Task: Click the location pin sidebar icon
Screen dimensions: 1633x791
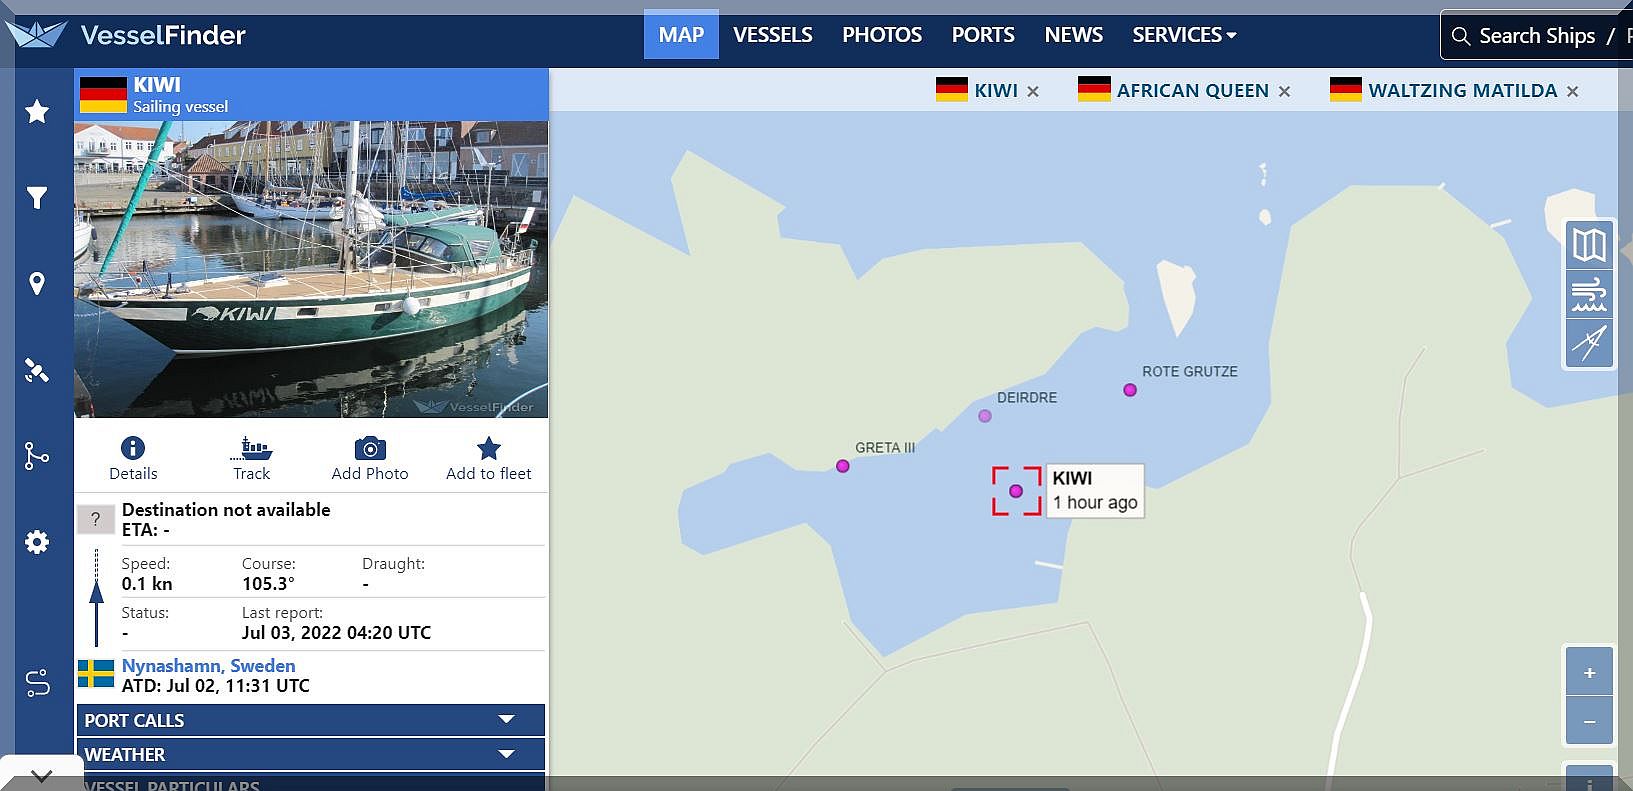Action: click(x=37, y=284)
